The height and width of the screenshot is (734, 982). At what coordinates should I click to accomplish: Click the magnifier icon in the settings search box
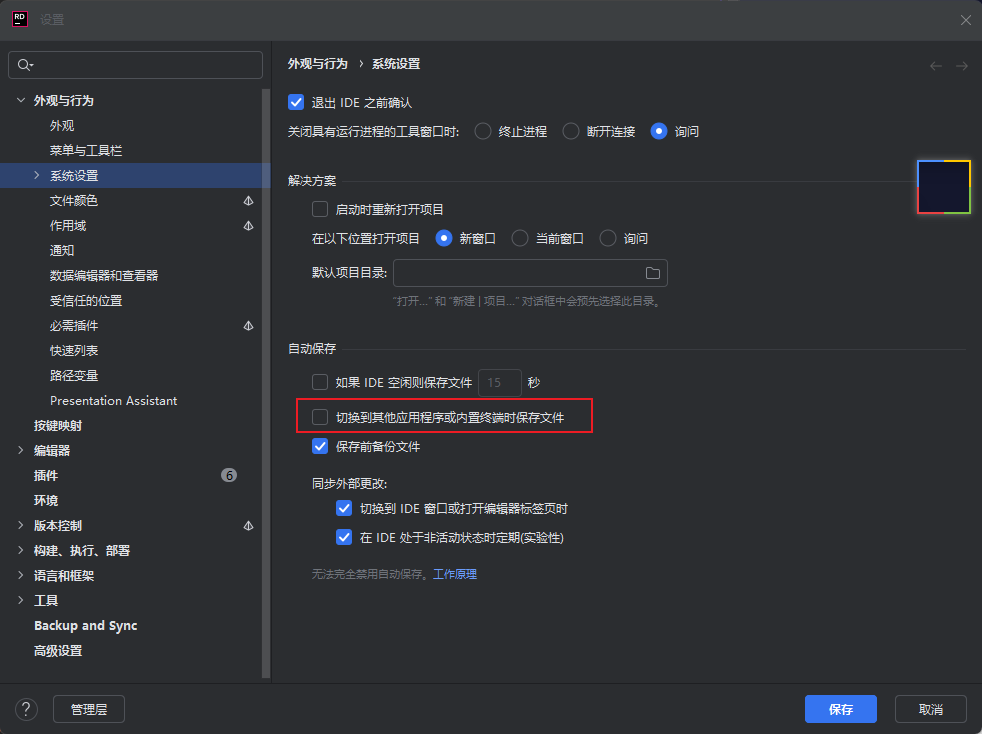pos(22,64)
